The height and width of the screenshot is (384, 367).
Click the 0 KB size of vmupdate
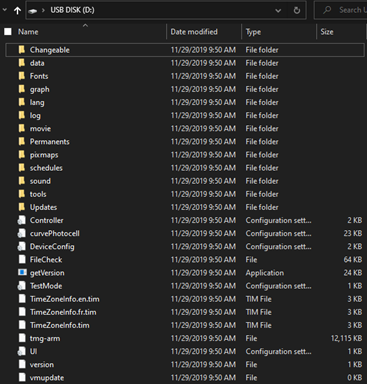(355, 378)
